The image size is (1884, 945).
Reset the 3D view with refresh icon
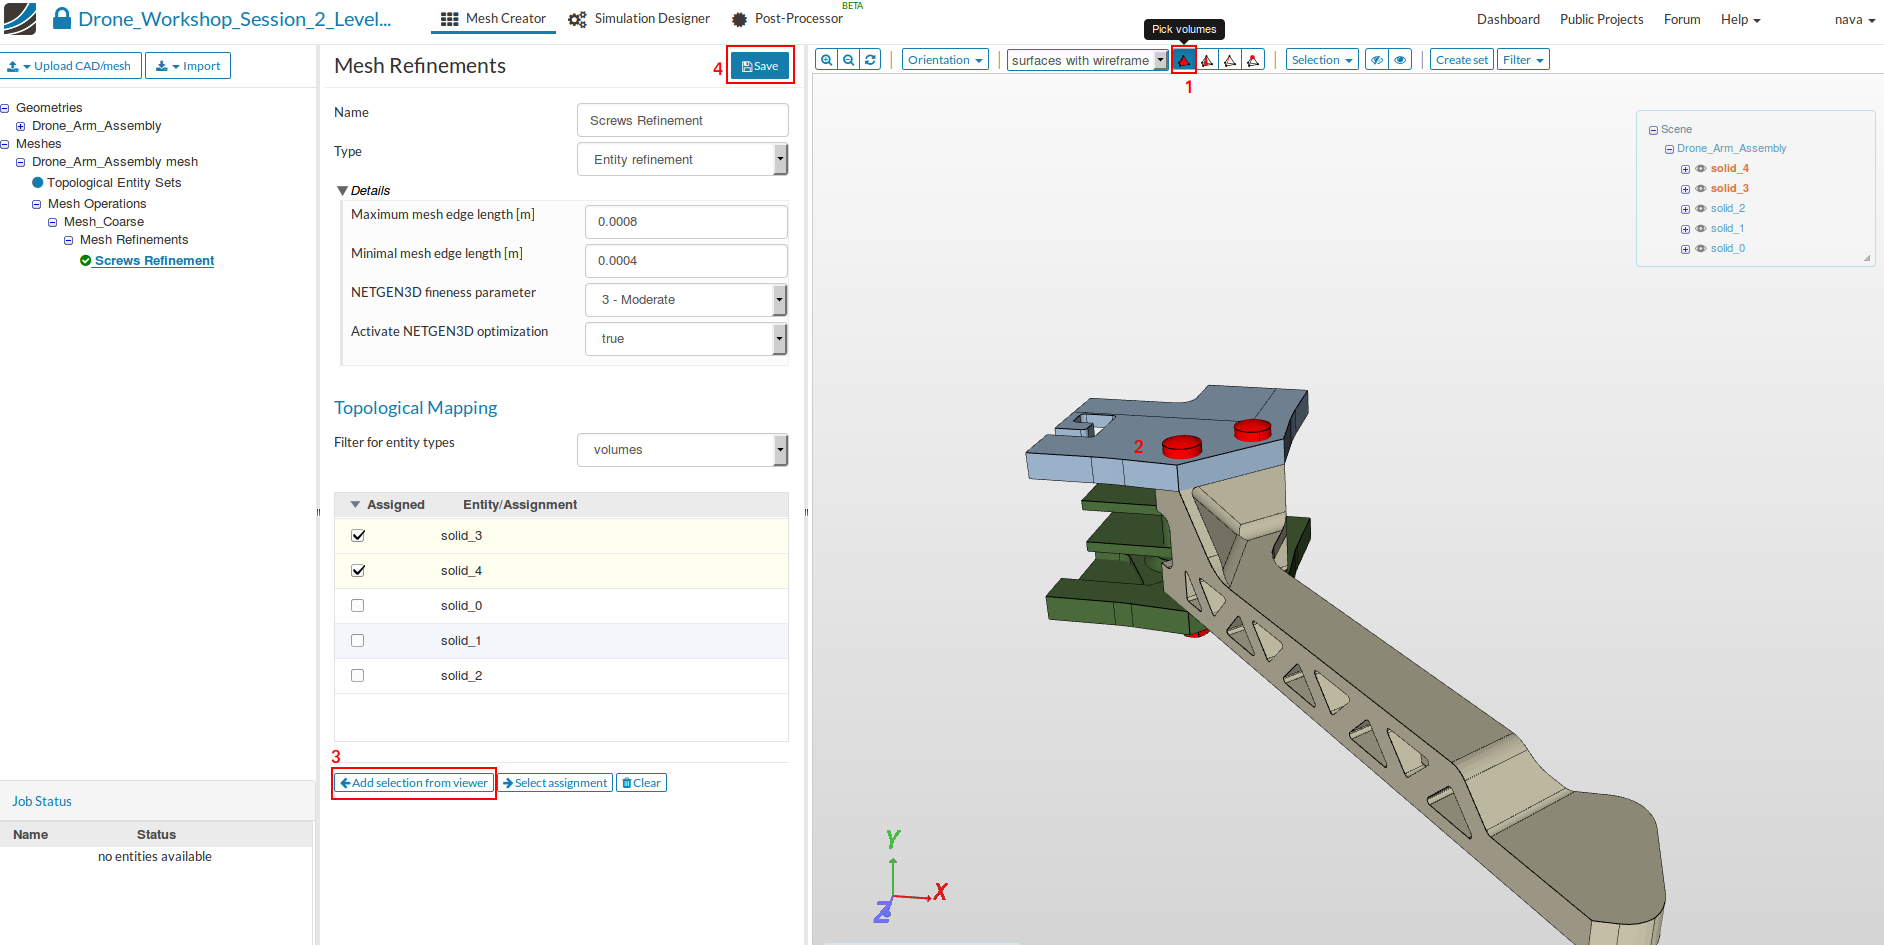point(871,60)
